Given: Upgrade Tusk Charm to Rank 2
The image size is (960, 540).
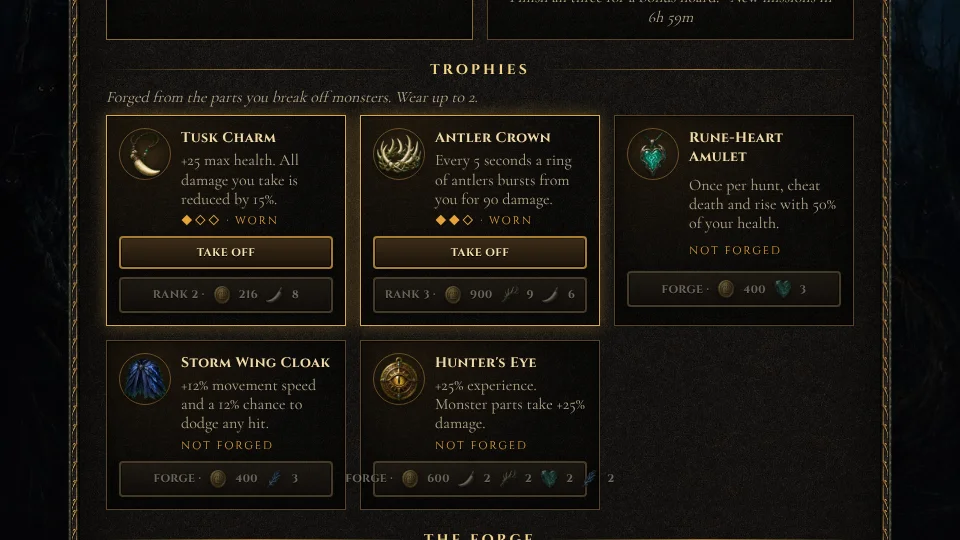Looking at the screenshot, I should coord(226,294).
